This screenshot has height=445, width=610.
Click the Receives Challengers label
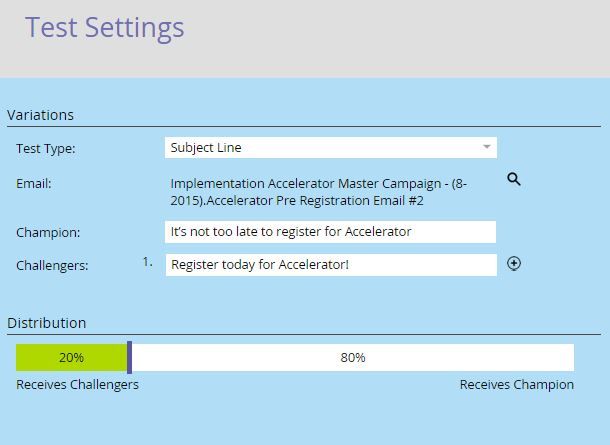click(77, 385)
